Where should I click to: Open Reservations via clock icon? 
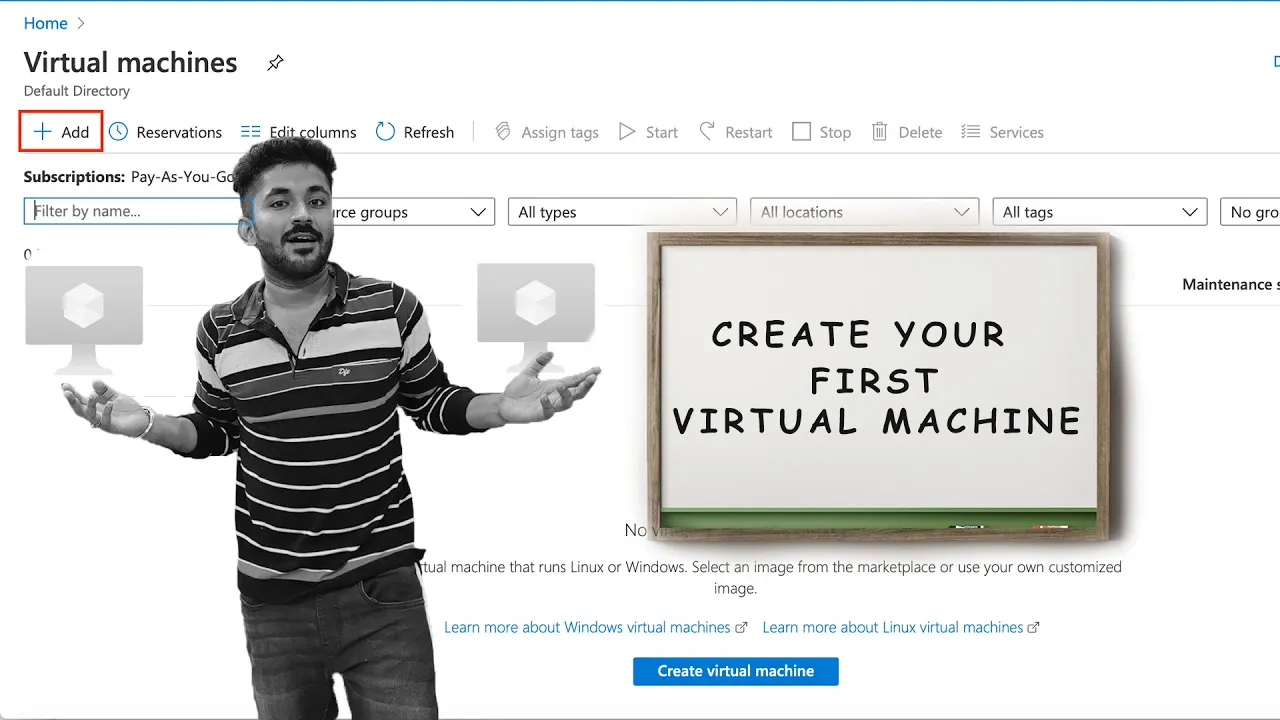pyautogui.click(x=118, y=132)
